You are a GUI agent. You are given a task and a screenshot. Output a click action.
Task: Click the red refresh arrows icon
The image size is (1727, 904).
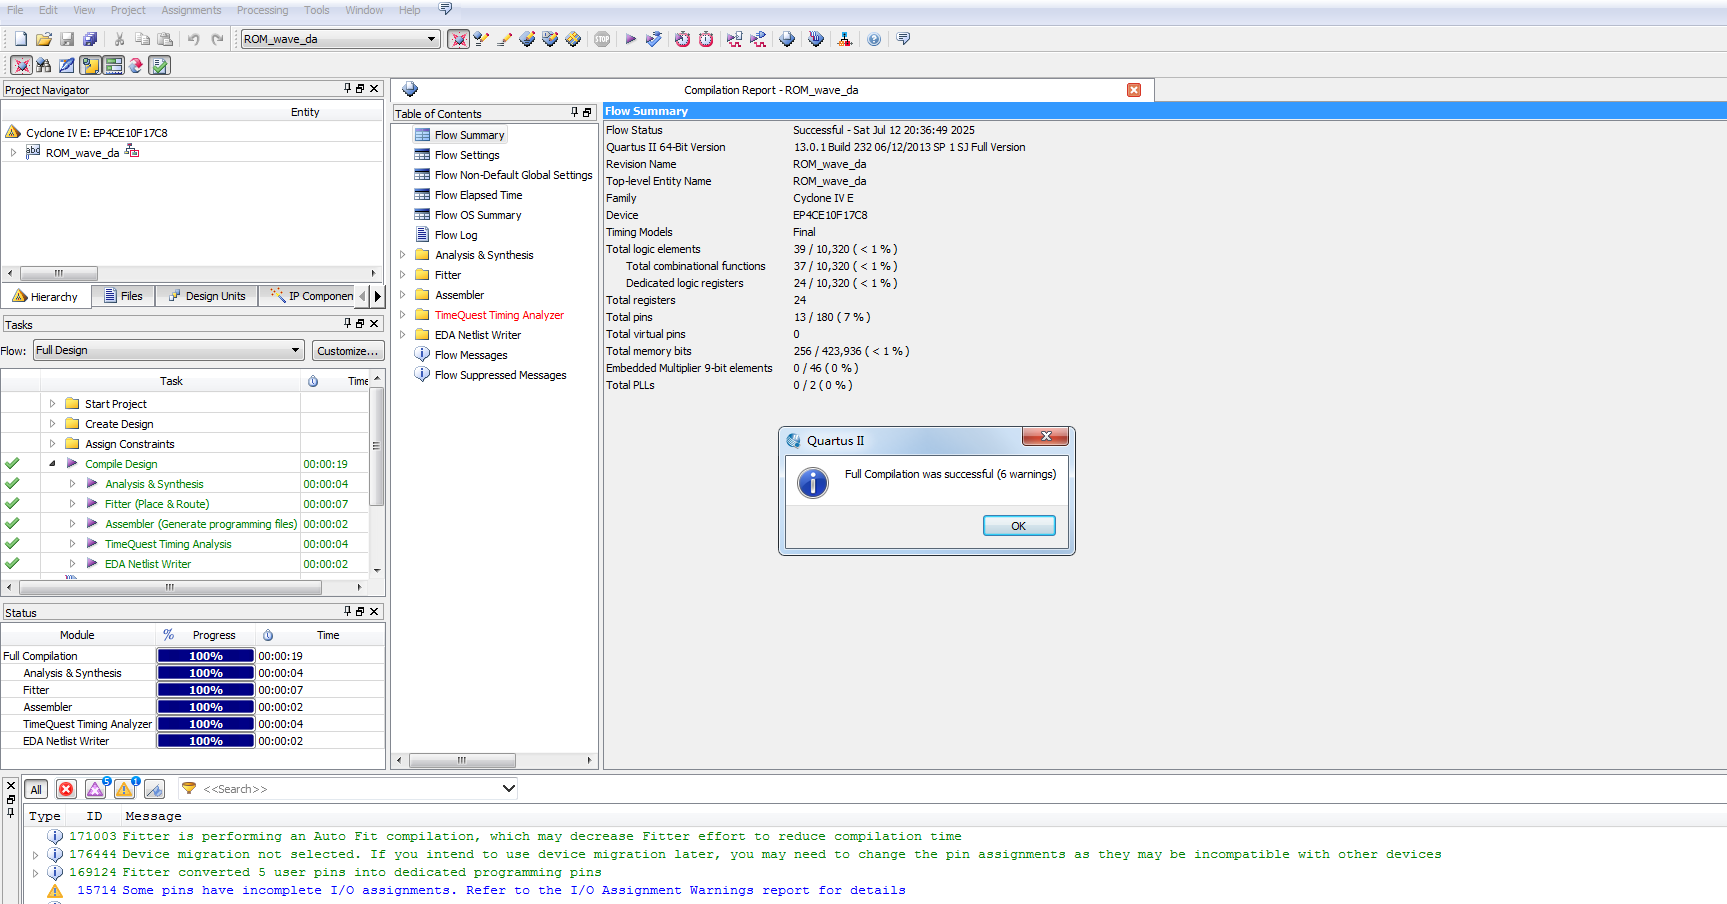click(136, 65)
